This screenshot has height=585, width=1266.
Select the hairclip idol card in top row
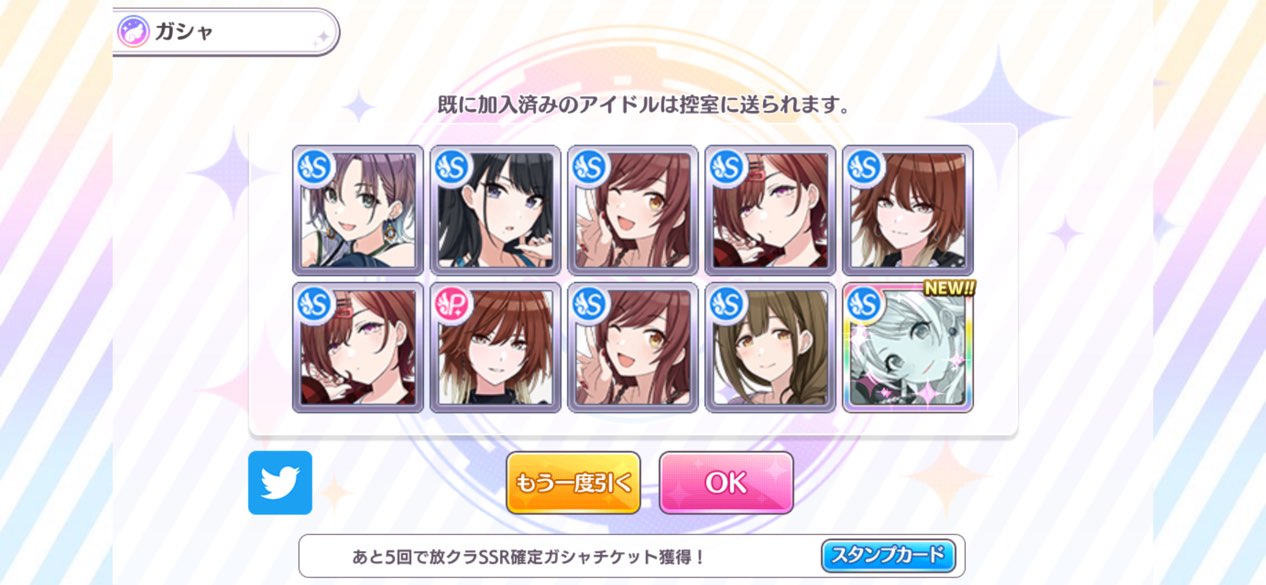770,210
